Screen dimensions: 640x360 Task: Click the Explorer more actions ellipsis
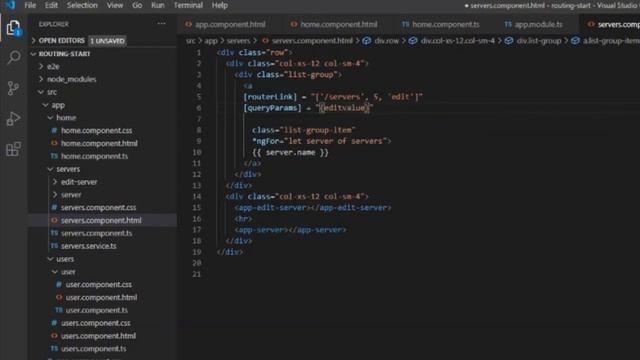tap(162, 24)
